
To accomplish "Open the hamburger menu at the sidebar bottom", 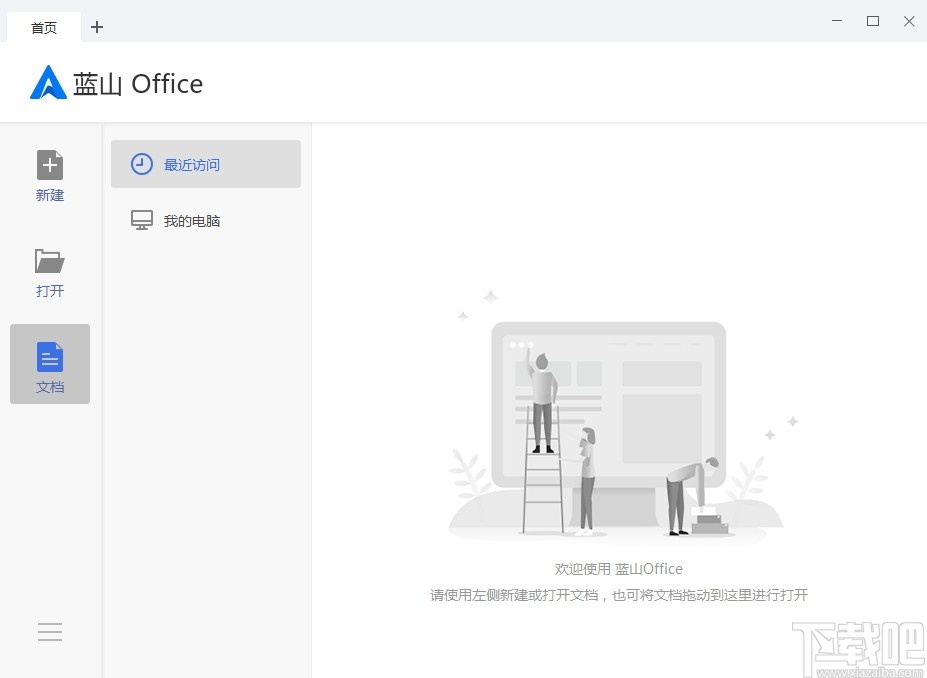I will click(x=49, y=632).
